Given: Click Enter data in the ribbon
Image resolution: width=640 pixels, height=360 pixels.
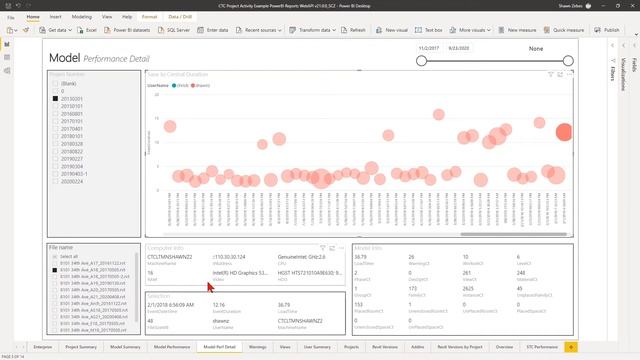Looking at the screenshot, I should (x=213, y=30).
